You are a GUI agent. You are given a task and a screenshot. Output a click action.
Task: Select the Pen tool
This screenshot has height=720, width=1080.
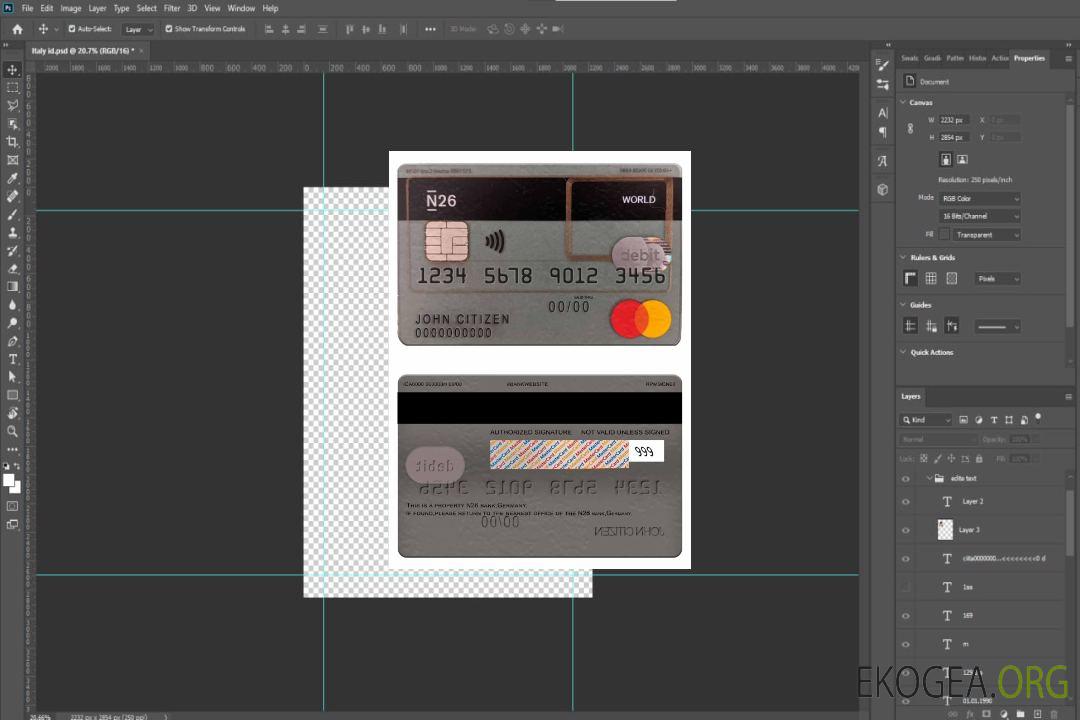12,341
